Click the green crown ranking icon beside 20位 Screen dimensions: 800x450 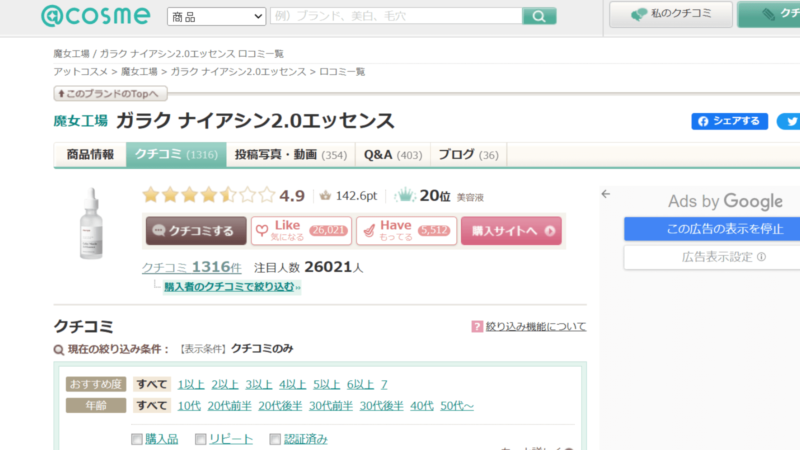pos(405,195)
